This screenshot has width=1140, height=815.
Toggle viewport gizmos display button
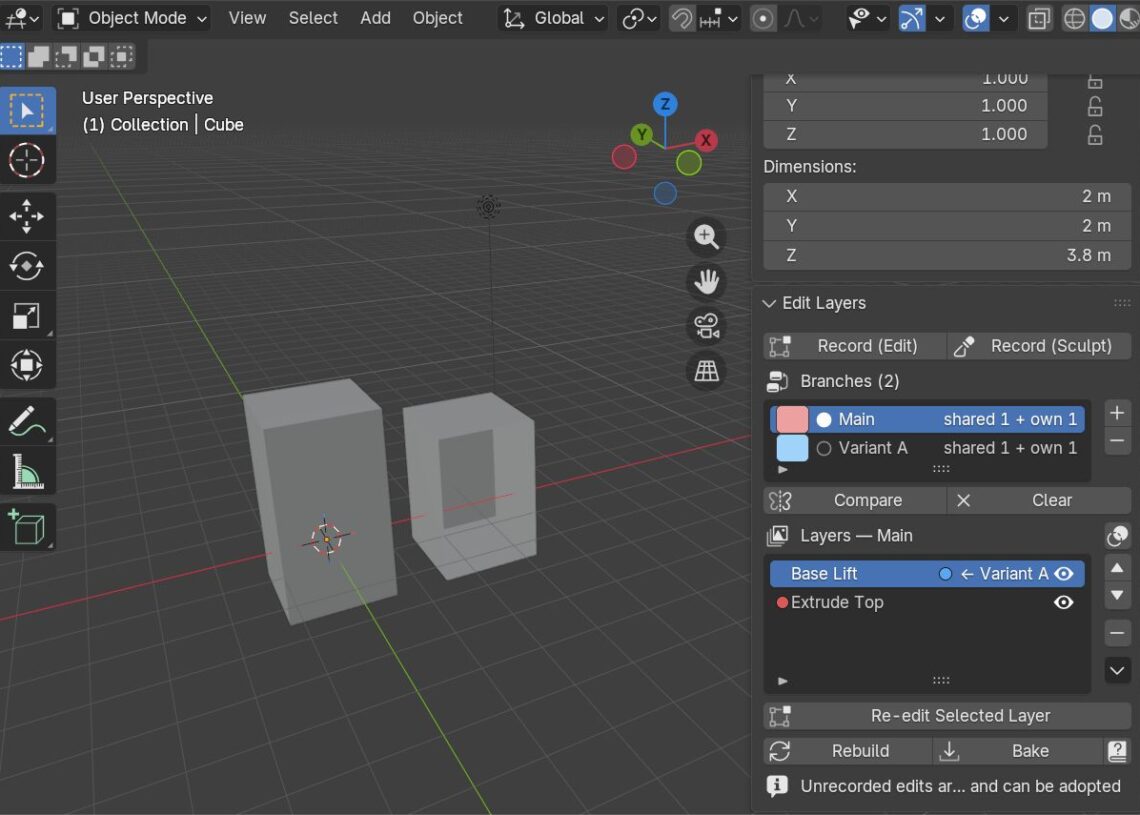pos(911,18)
